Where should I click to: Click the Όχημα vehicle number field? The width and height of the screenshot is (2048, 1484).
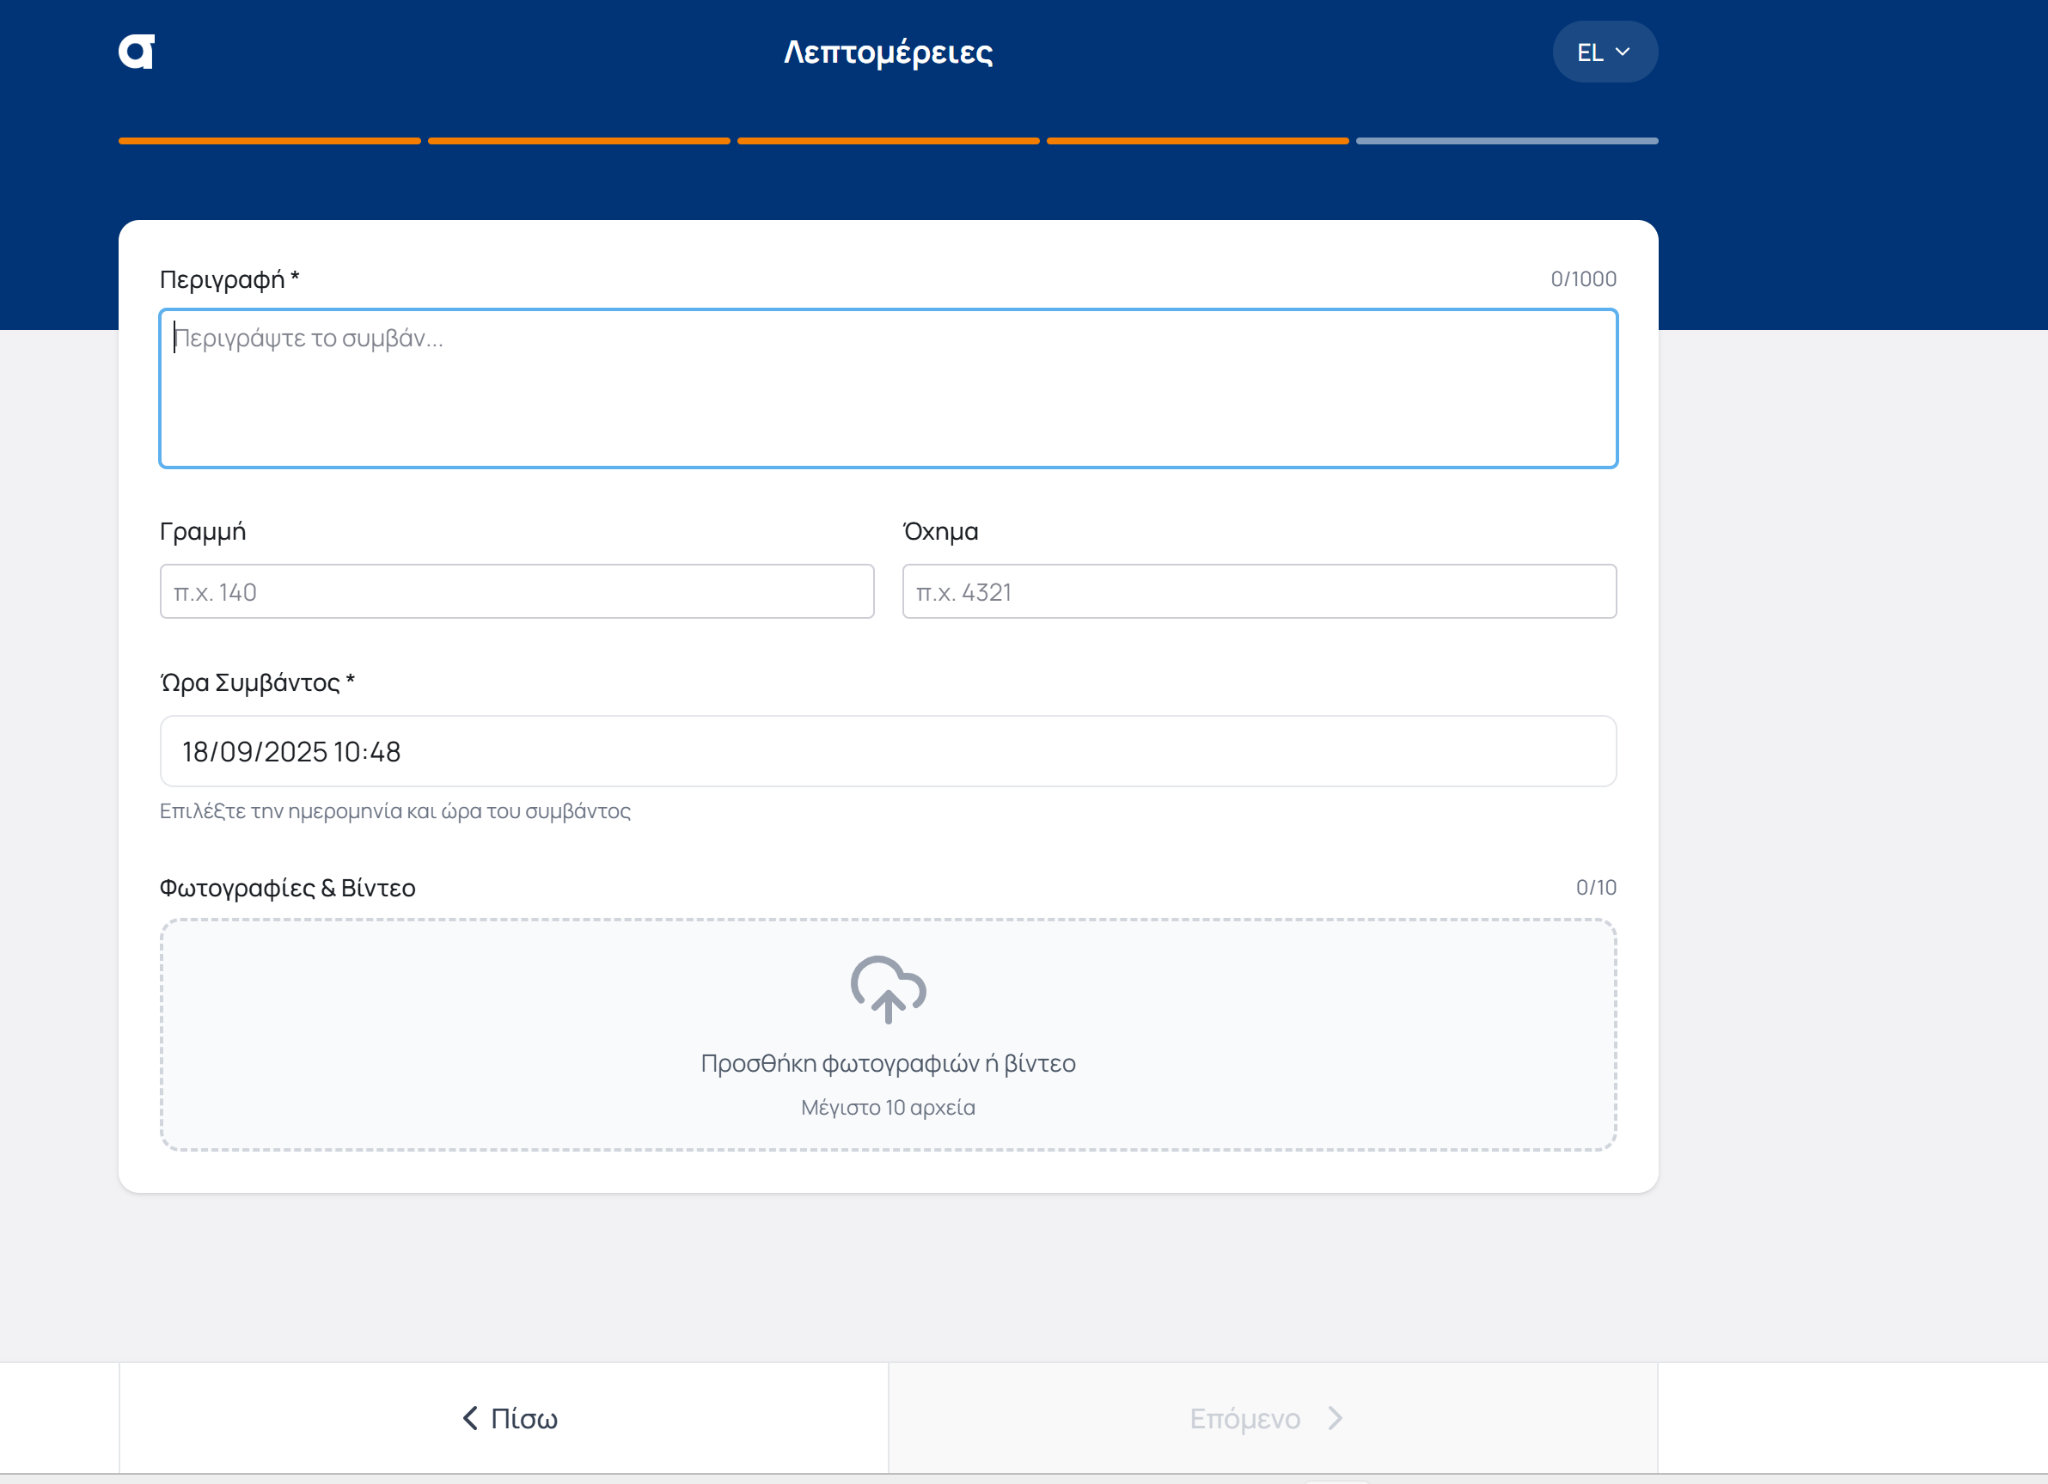click(1258, 592)
